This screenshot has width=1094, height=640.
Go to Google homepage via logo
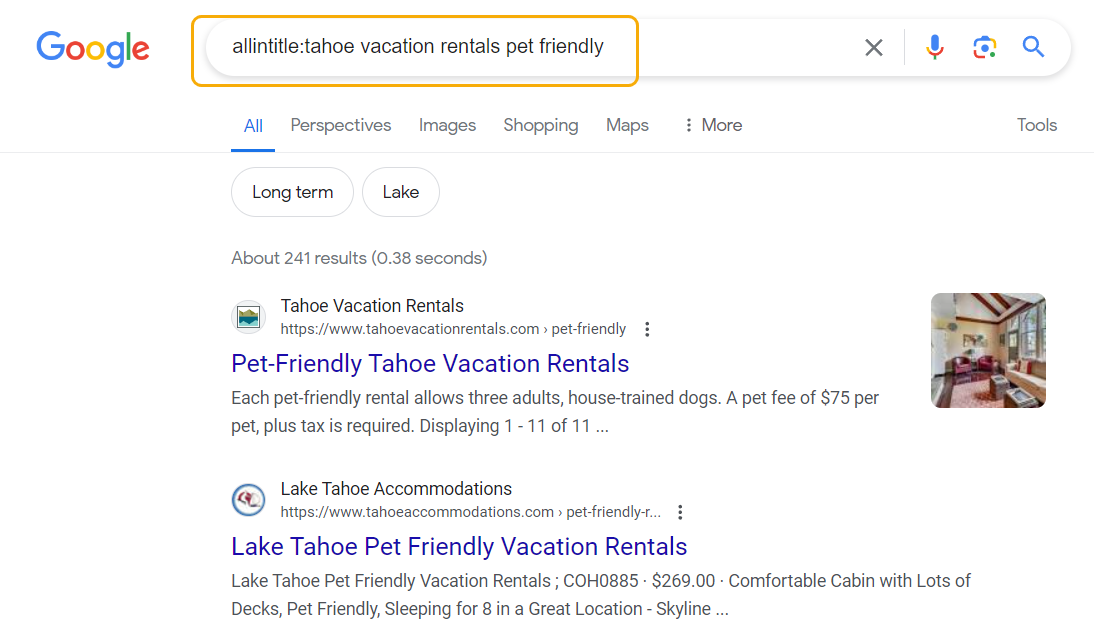(93, 49)
